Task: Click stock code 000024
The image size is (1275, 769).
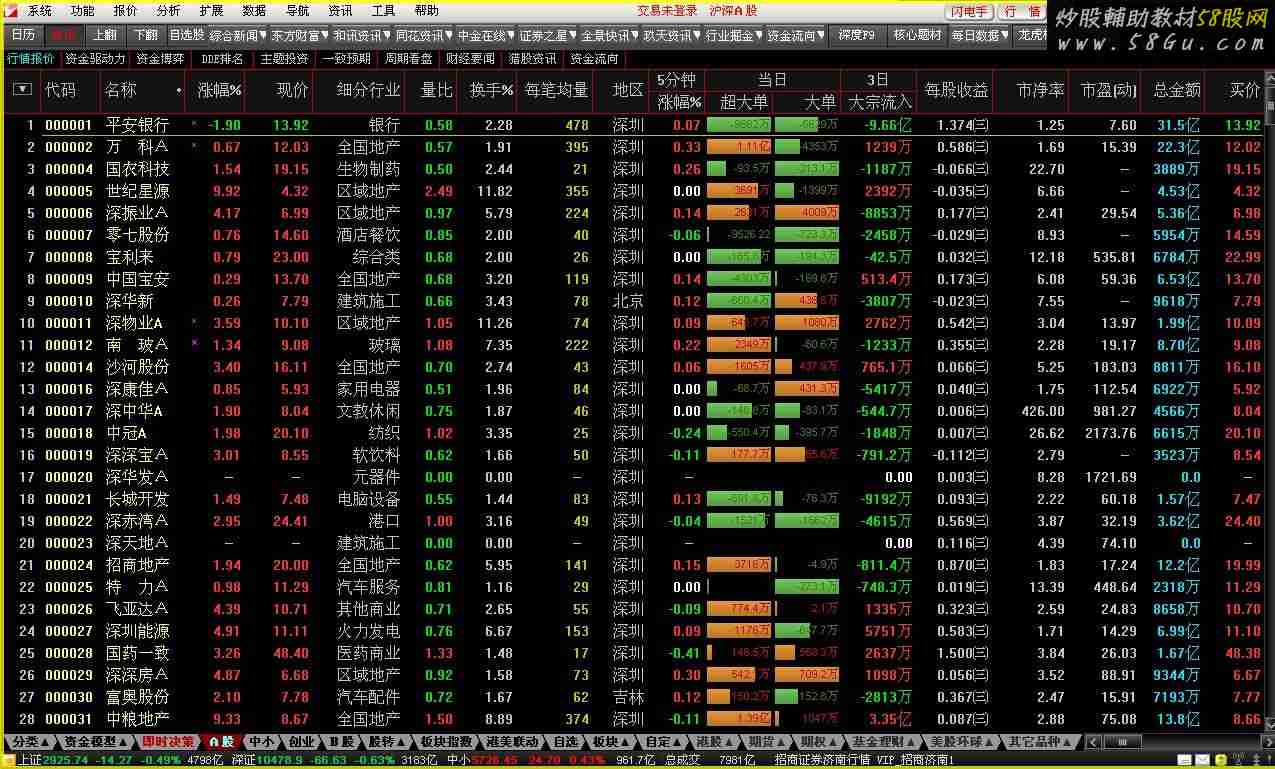Action: (x=69, y=565)
